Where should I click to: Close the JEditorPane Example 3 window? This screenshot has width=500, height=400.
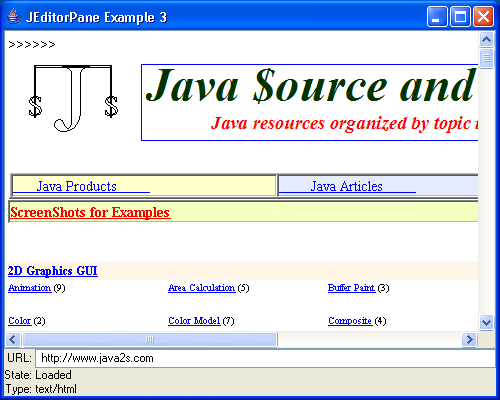coord(483,16)
